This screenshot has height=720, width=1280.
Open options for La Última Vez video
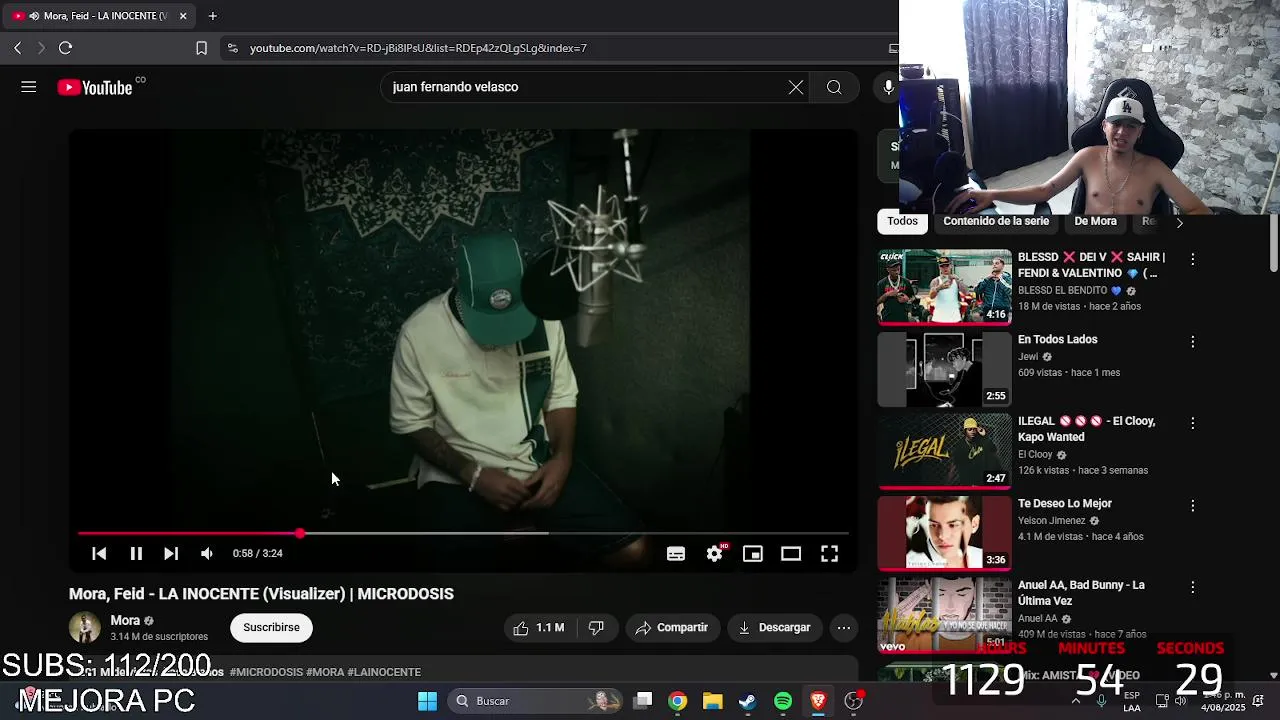click(x=1192, y=588)
